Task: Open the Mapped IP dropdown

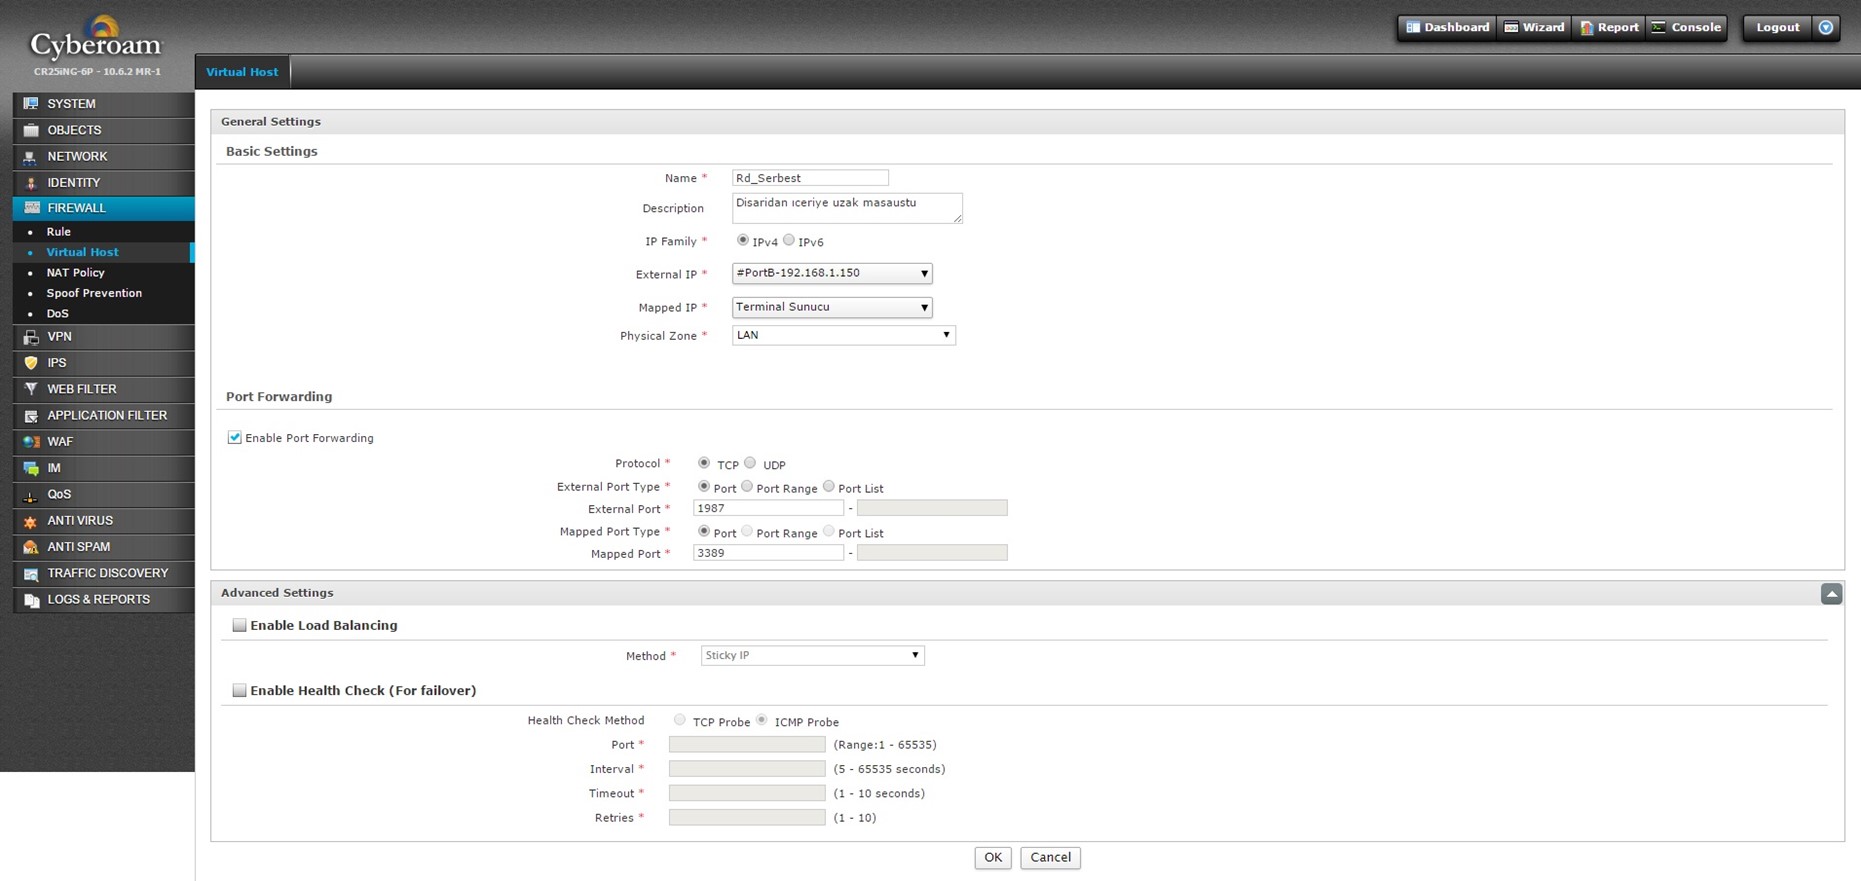Action: (x=832, y=307)
